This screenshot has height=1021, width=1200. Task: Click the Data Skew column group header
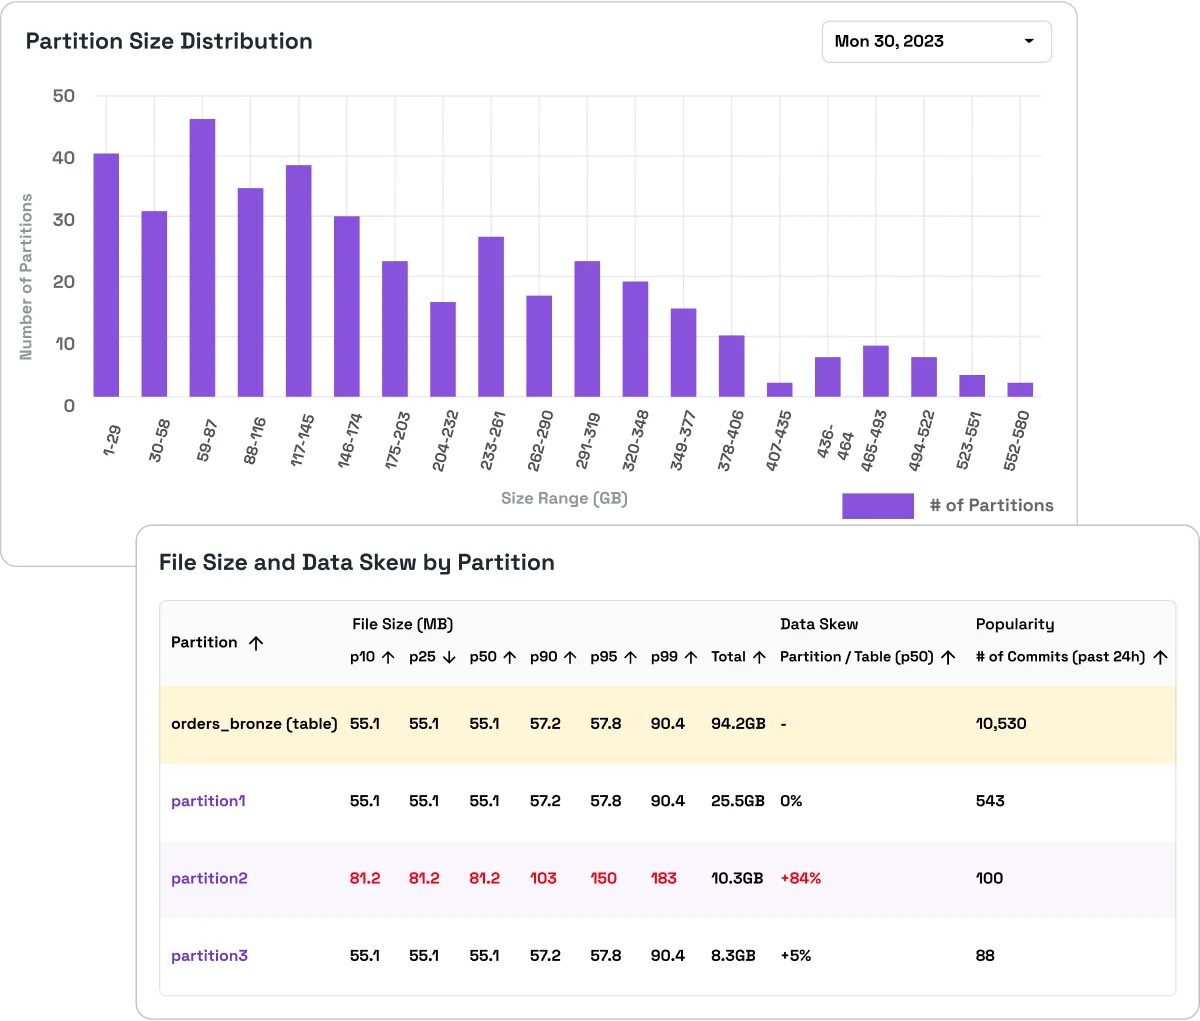coord(819,624)
